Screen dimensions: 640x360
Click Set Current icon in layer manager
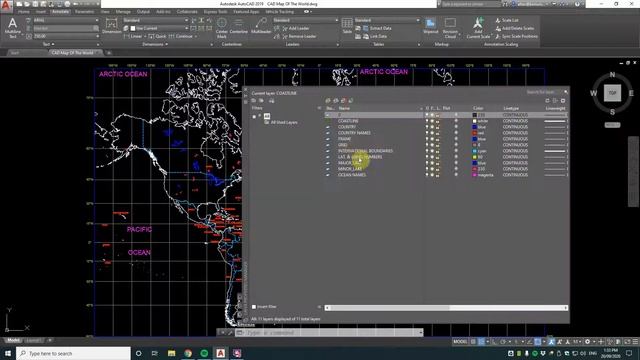[x=351, y=100]
